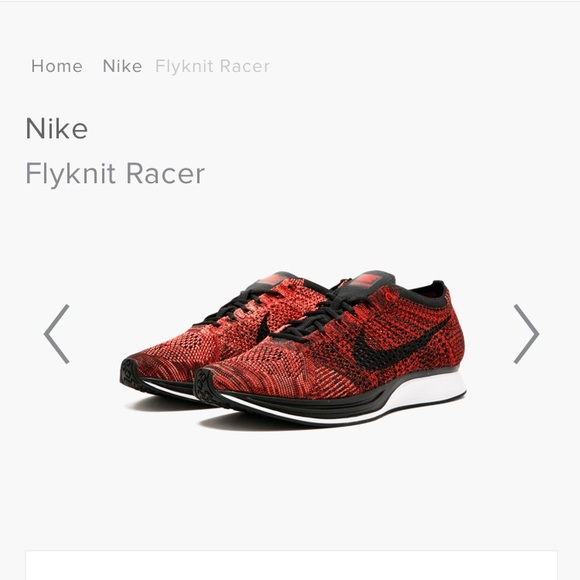Click the Nike brand heading

coord(57,129)
